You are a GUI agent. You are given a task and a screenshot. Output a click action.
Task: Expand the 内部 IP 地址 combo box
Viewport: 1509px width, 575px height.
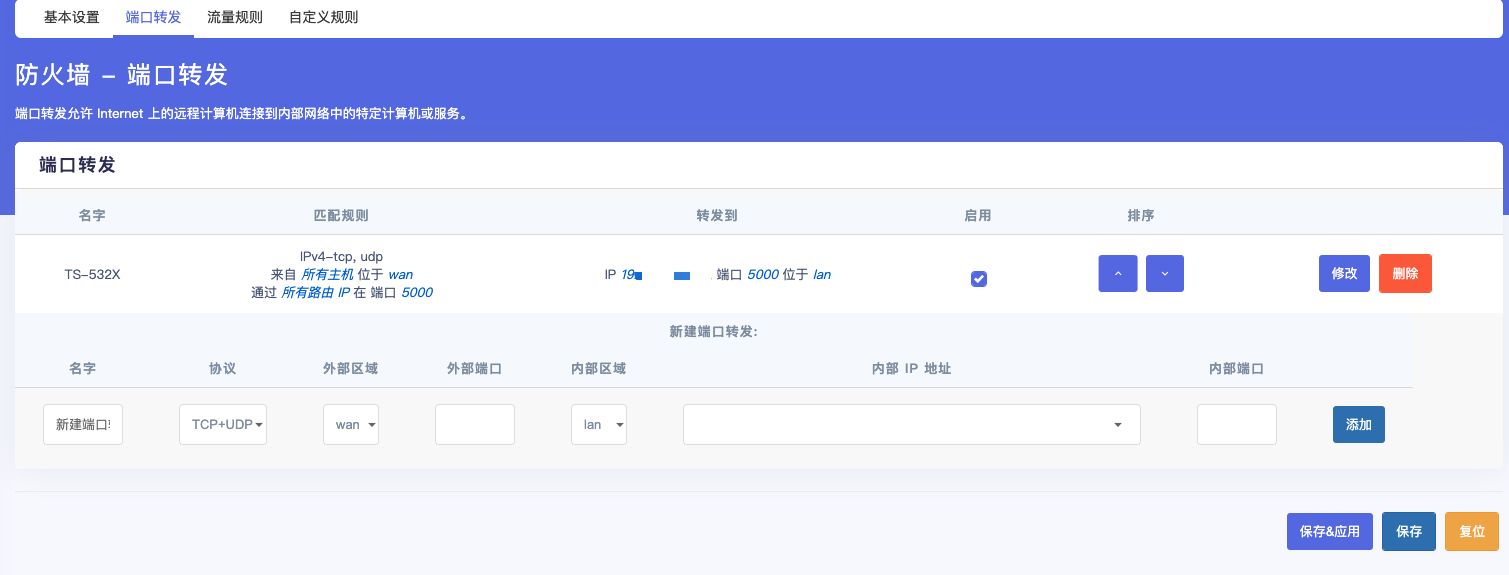(911, 424)
